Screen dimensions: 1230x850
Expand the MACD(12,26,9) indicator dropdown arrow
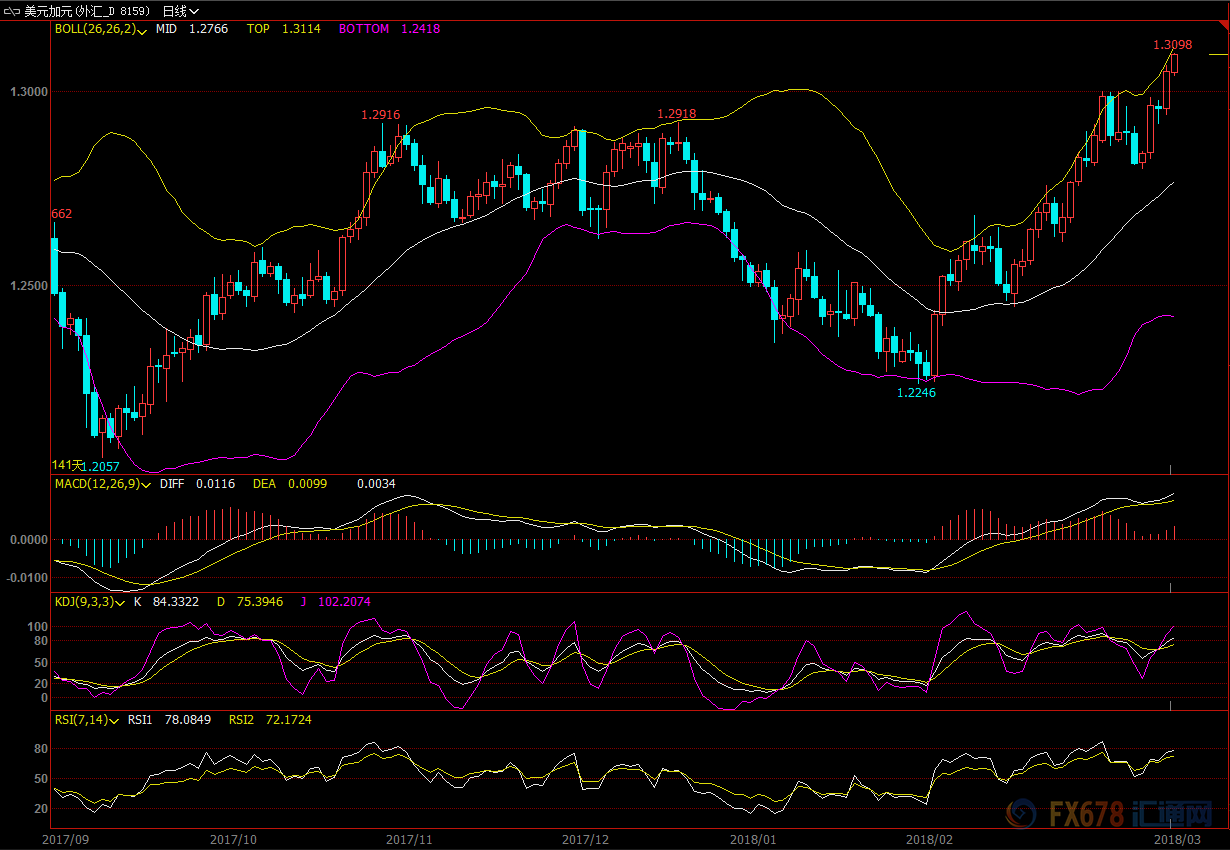[145, 484]
